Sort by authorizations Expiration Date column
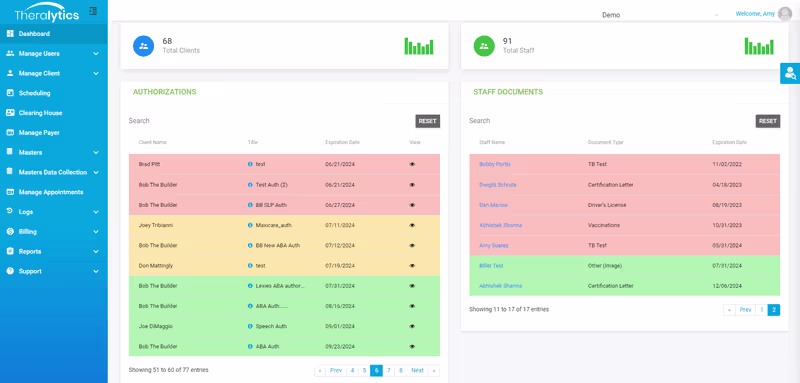Screen dimensions: 800x383 342,142
